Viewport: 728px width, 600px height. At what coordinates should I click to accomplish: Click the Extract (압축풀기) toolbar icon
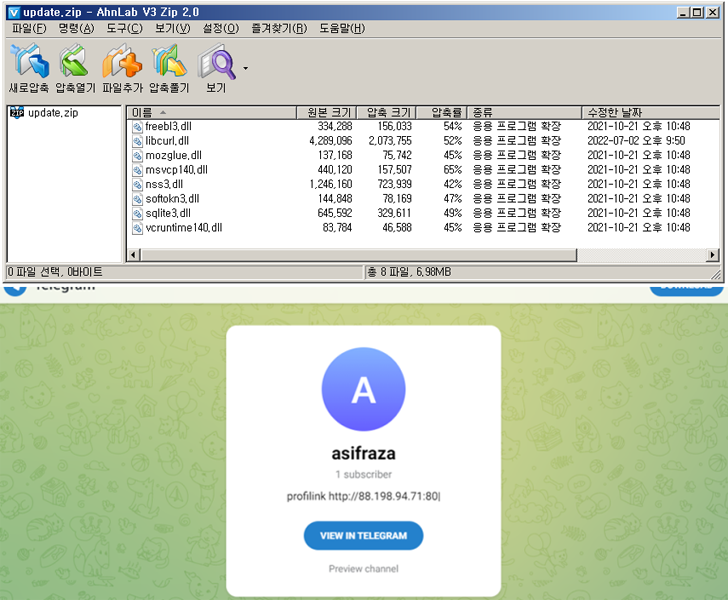[x=169, y=65]
